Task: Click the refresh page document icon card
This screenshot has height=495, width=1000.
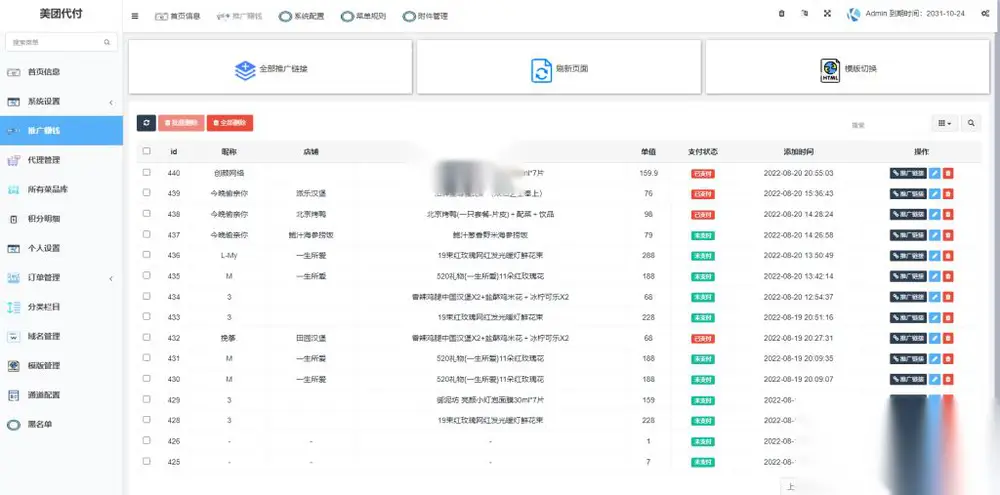Action: [x=541, y=70]
